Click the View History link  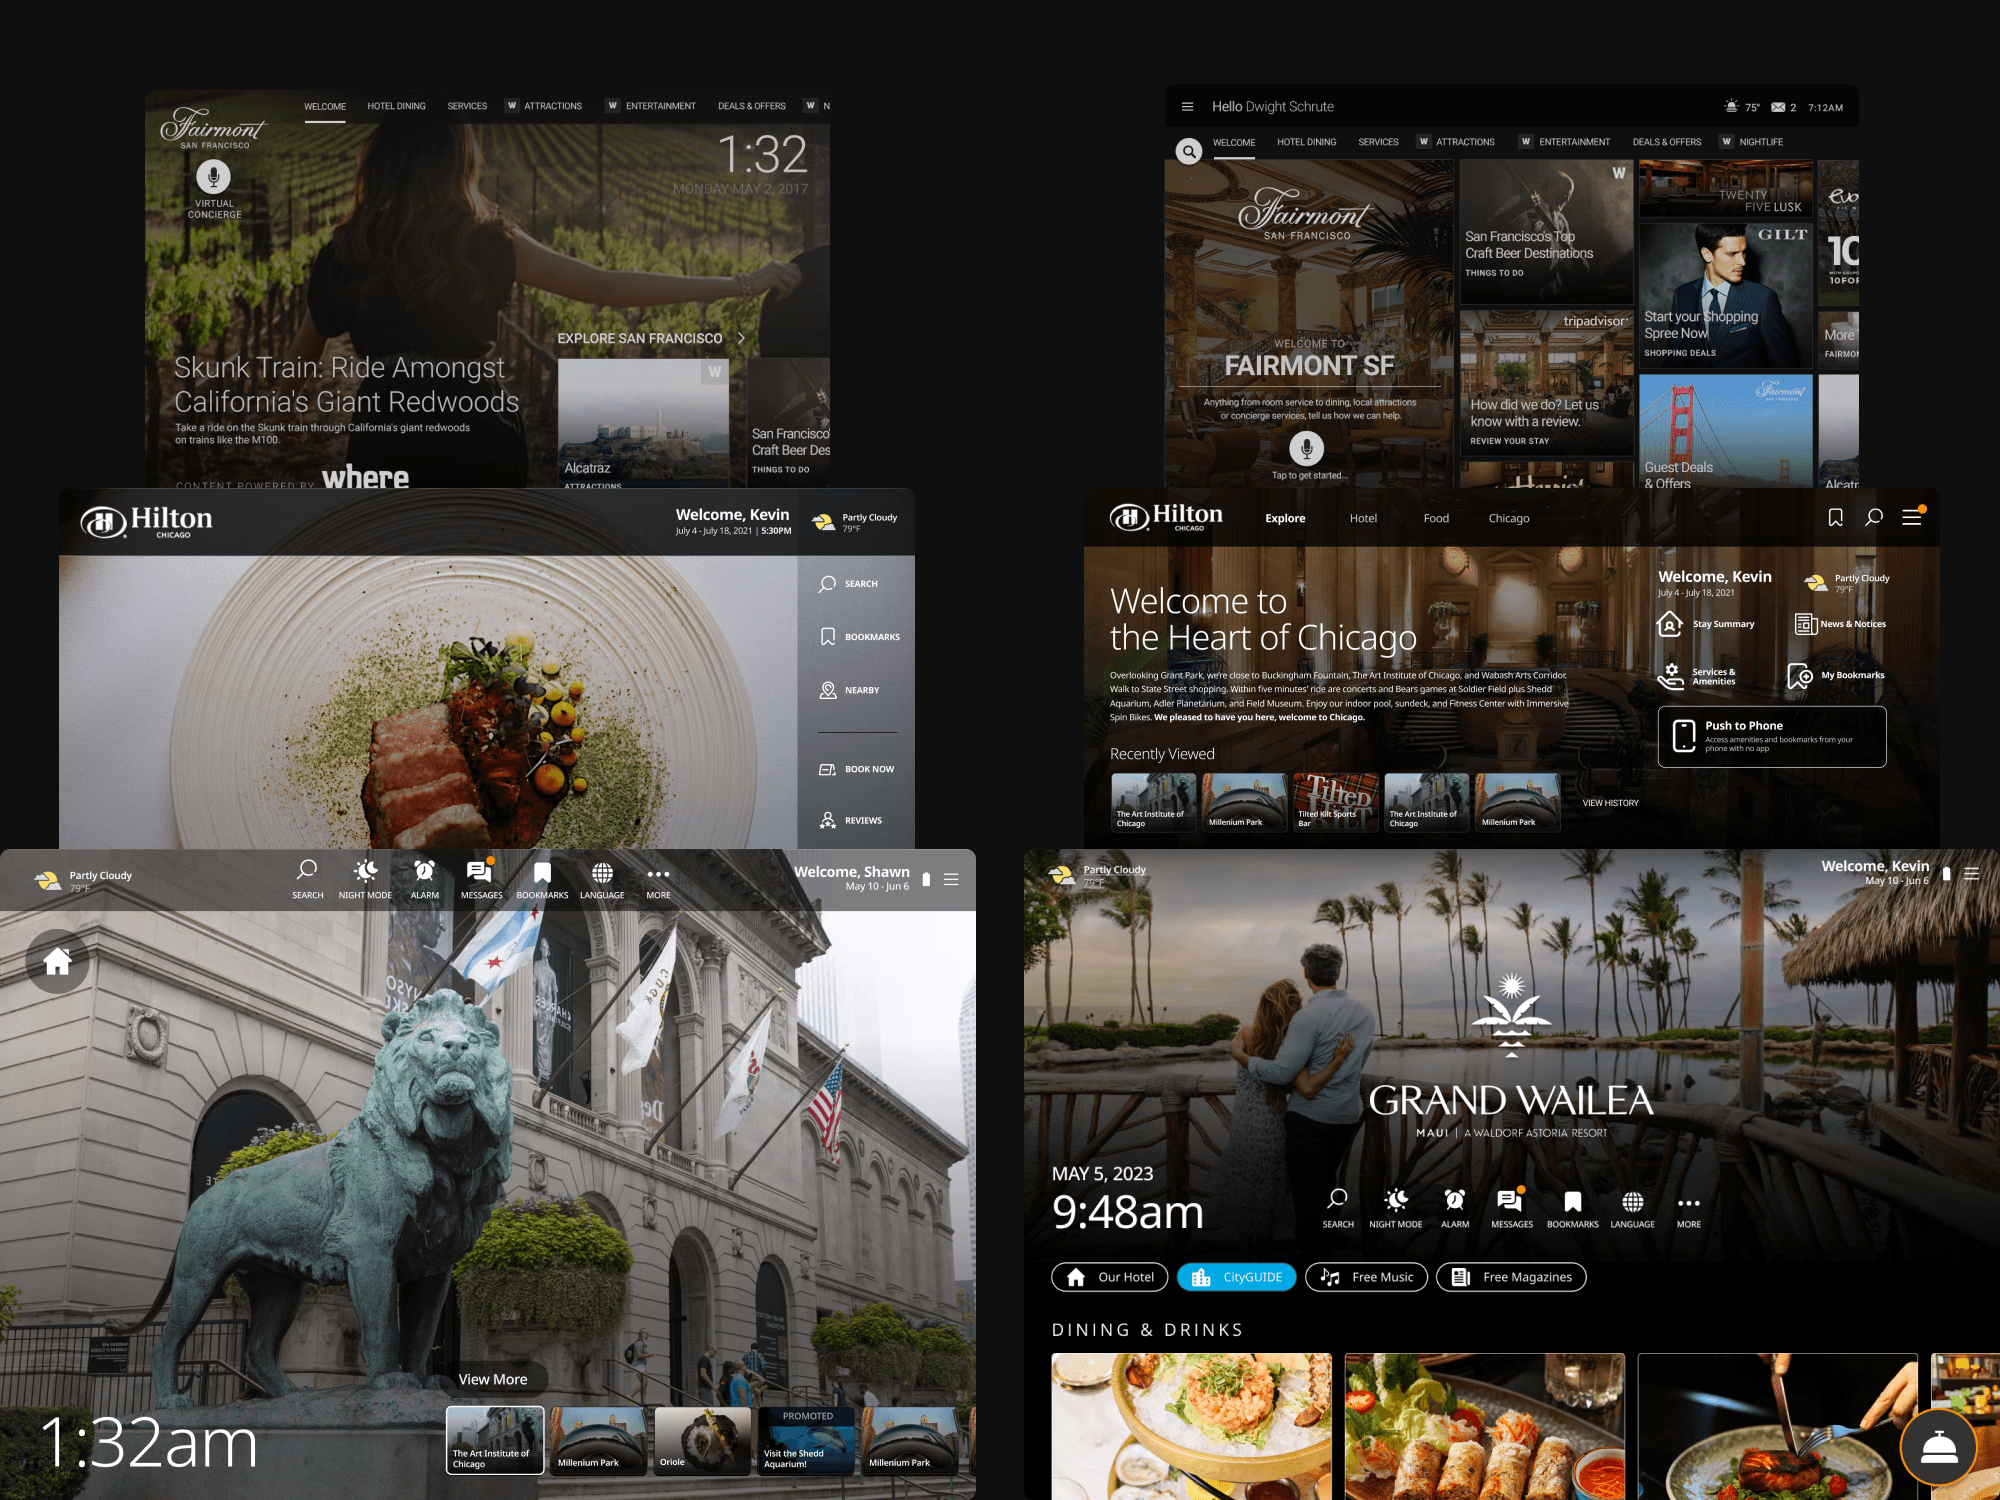pos(1610,803)
